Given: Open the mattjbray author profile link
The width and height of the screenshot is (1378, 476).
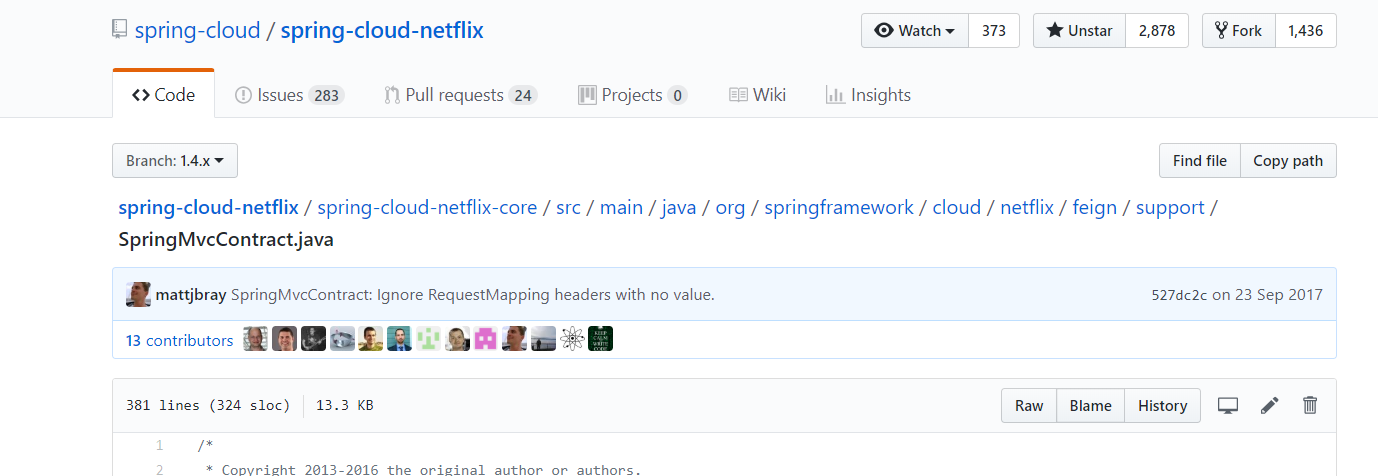Looking at the screenshot, I should click(x=191, y=295).
